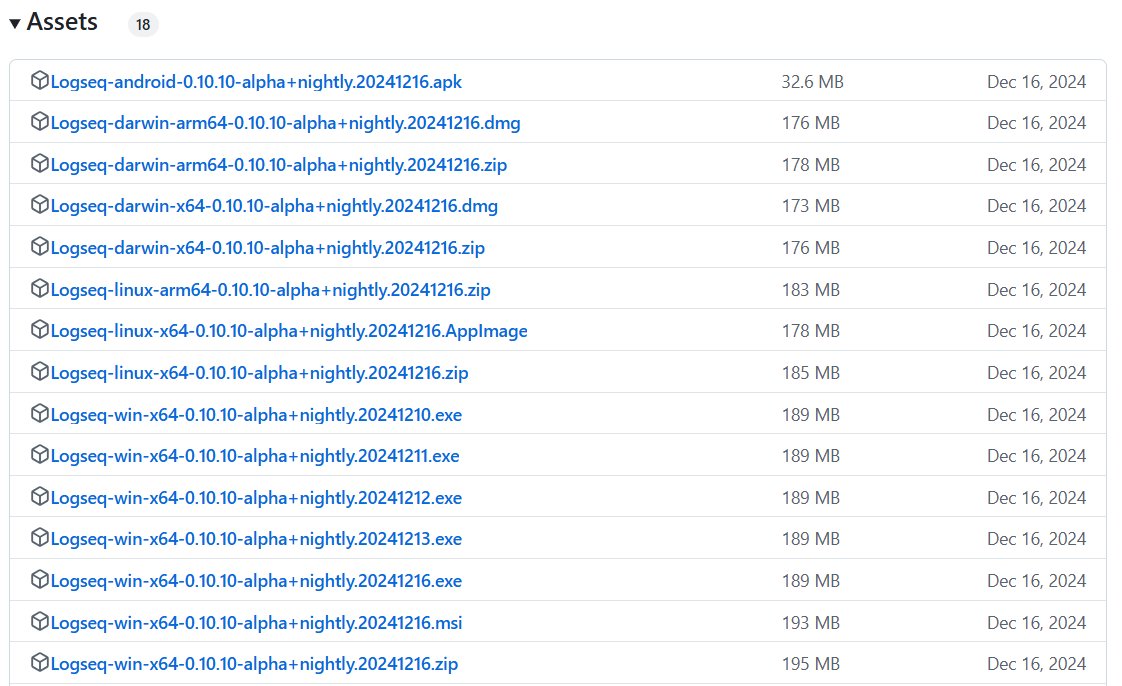Image resolution: width=1122 pixels, height=686 pixels.
Task: Click the 32.6 MB size of android apk
Action: (x=812, y=82)
